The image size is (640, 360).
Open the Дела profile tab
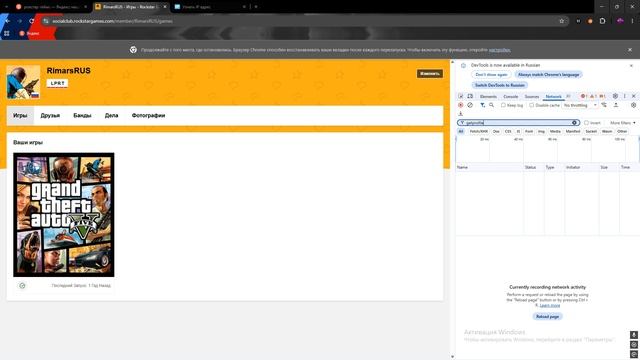(111, 116)
